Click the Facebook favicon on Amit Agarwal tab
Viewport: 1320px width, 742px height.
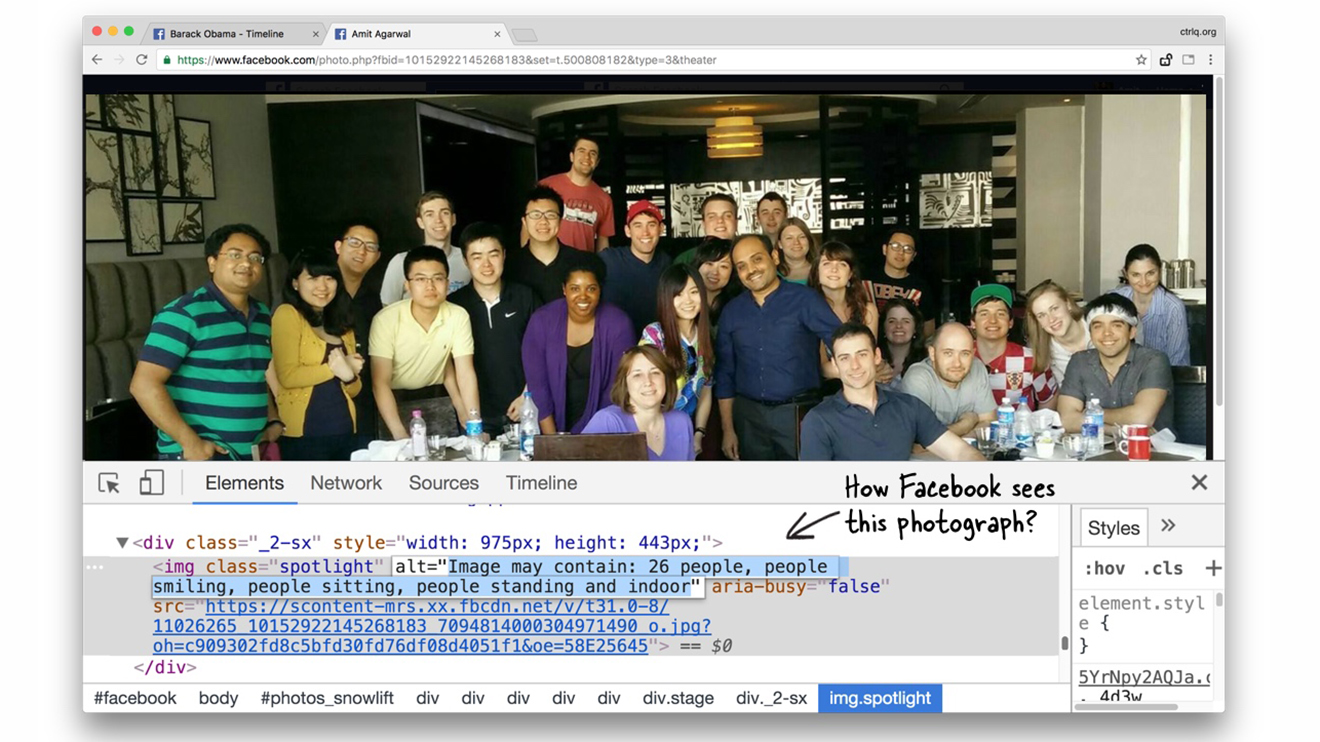340,34
